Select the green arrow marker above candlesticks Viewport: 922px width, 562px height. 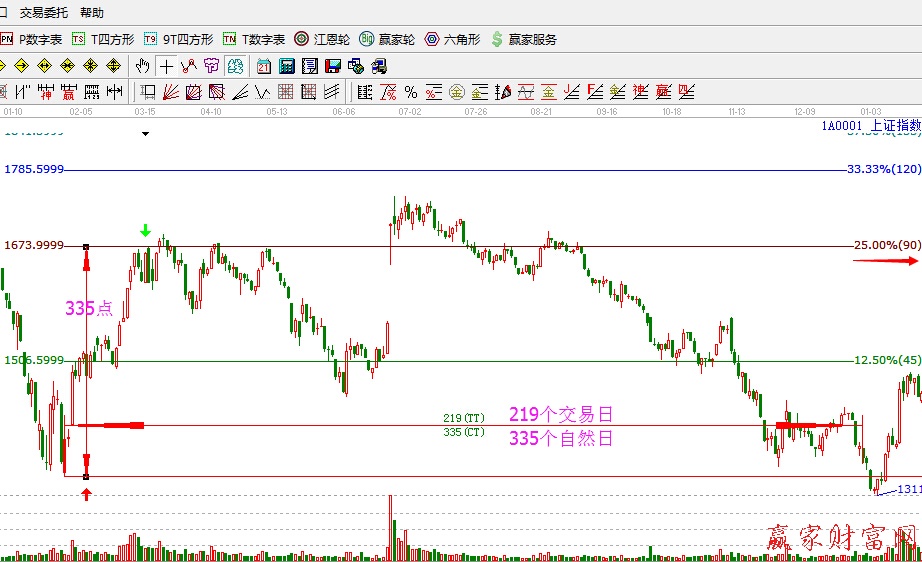[146, 231]
